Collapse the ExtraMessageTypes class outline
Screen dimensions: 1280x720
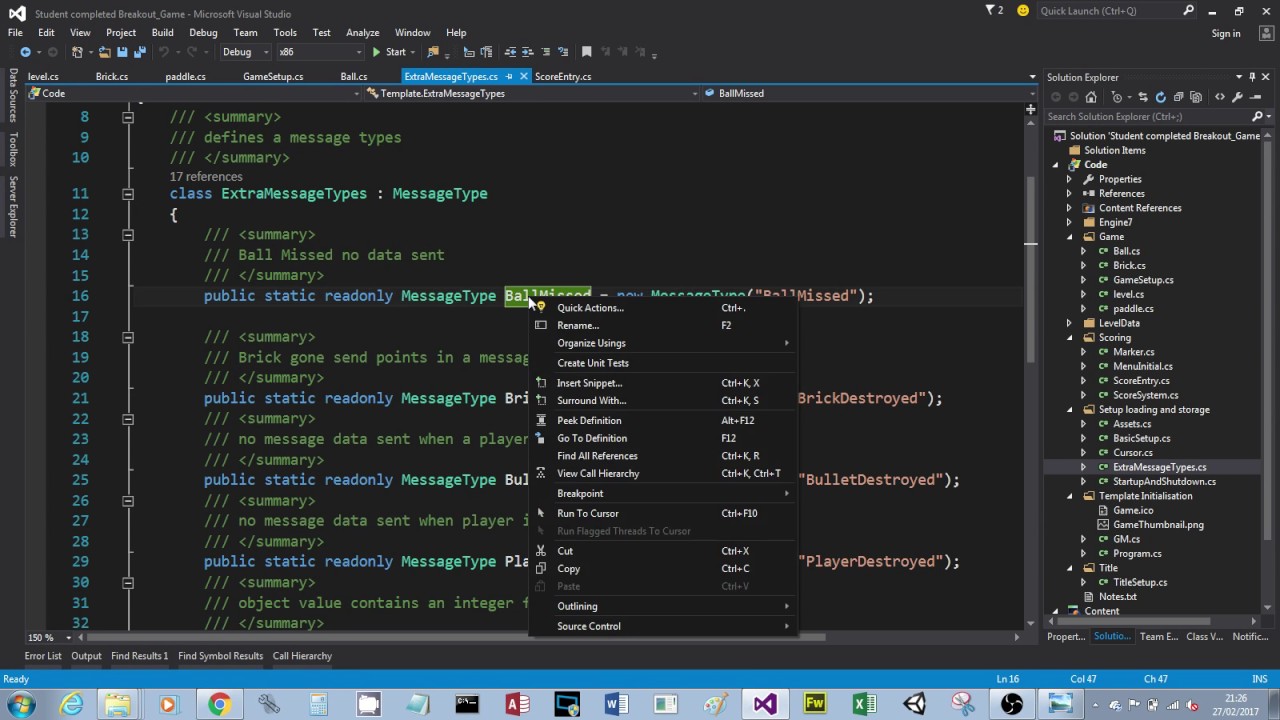click(128, 194)
